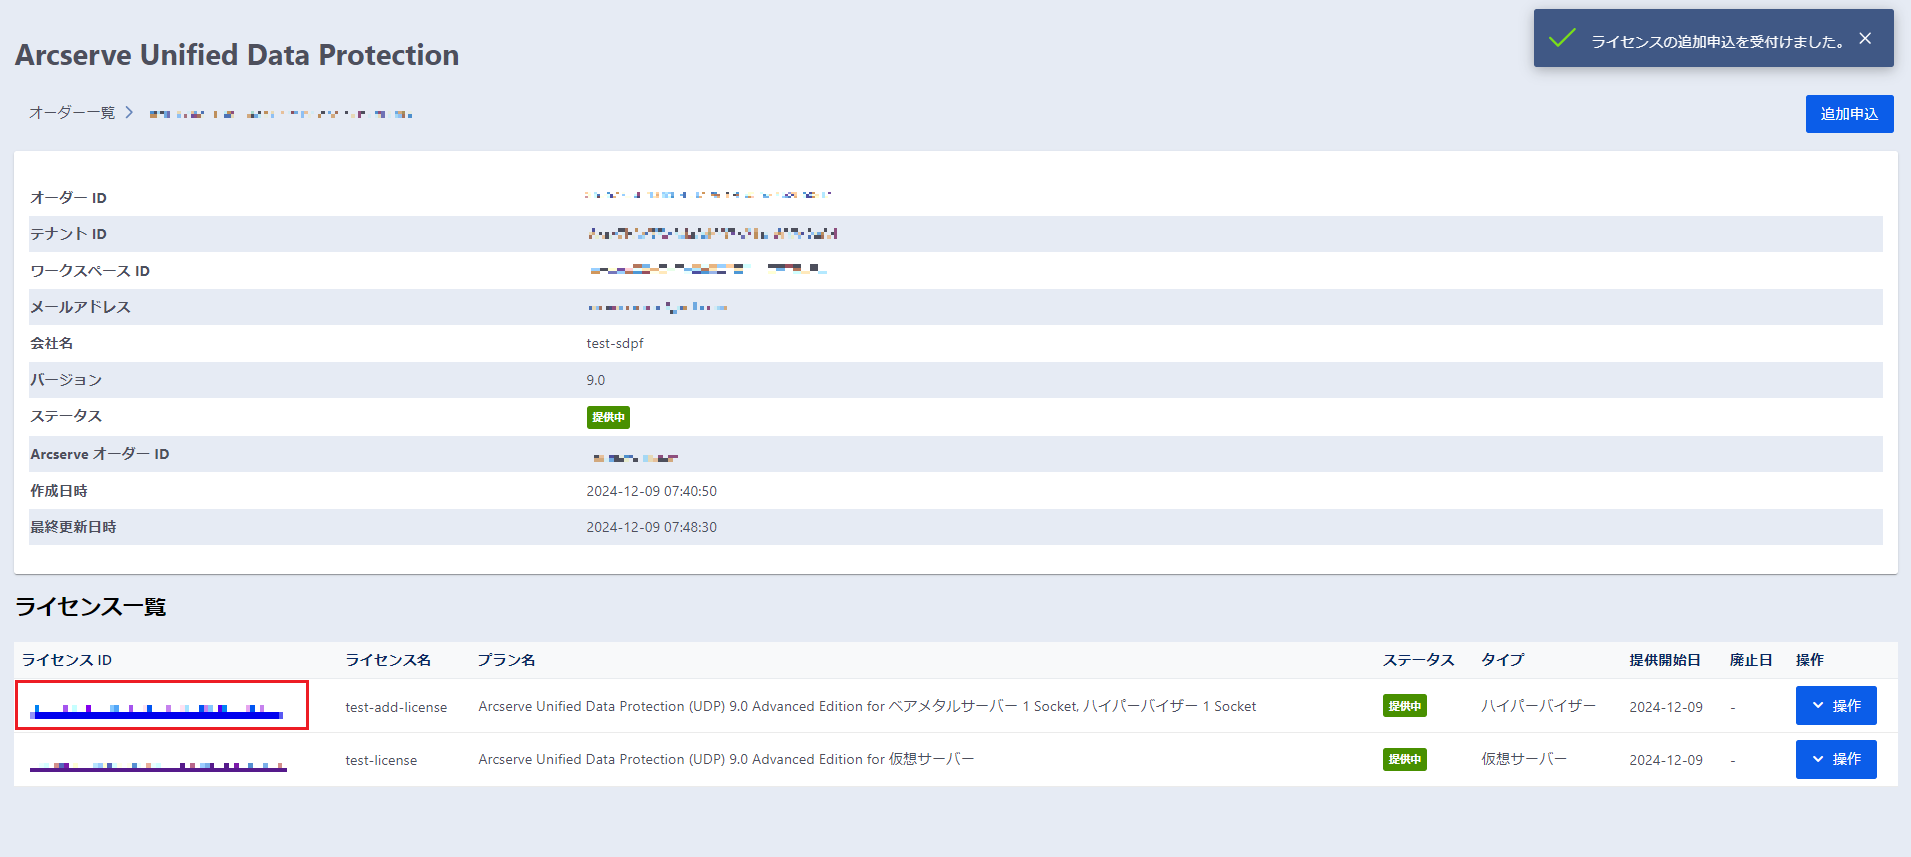Click the 追加申込 button
Screen dimensions: 1911x857
1849,114
